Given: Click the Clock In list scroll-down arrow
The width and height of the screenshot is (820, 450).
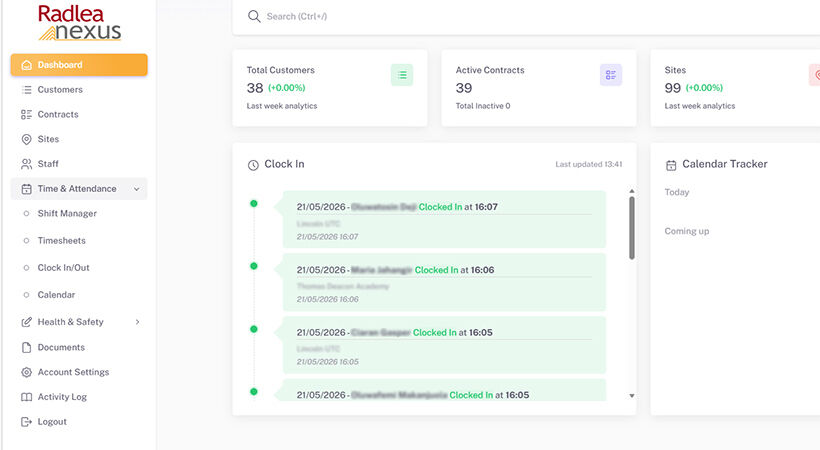Looking at the screenshot, I should pyautogui.click(x=632, y=396).
